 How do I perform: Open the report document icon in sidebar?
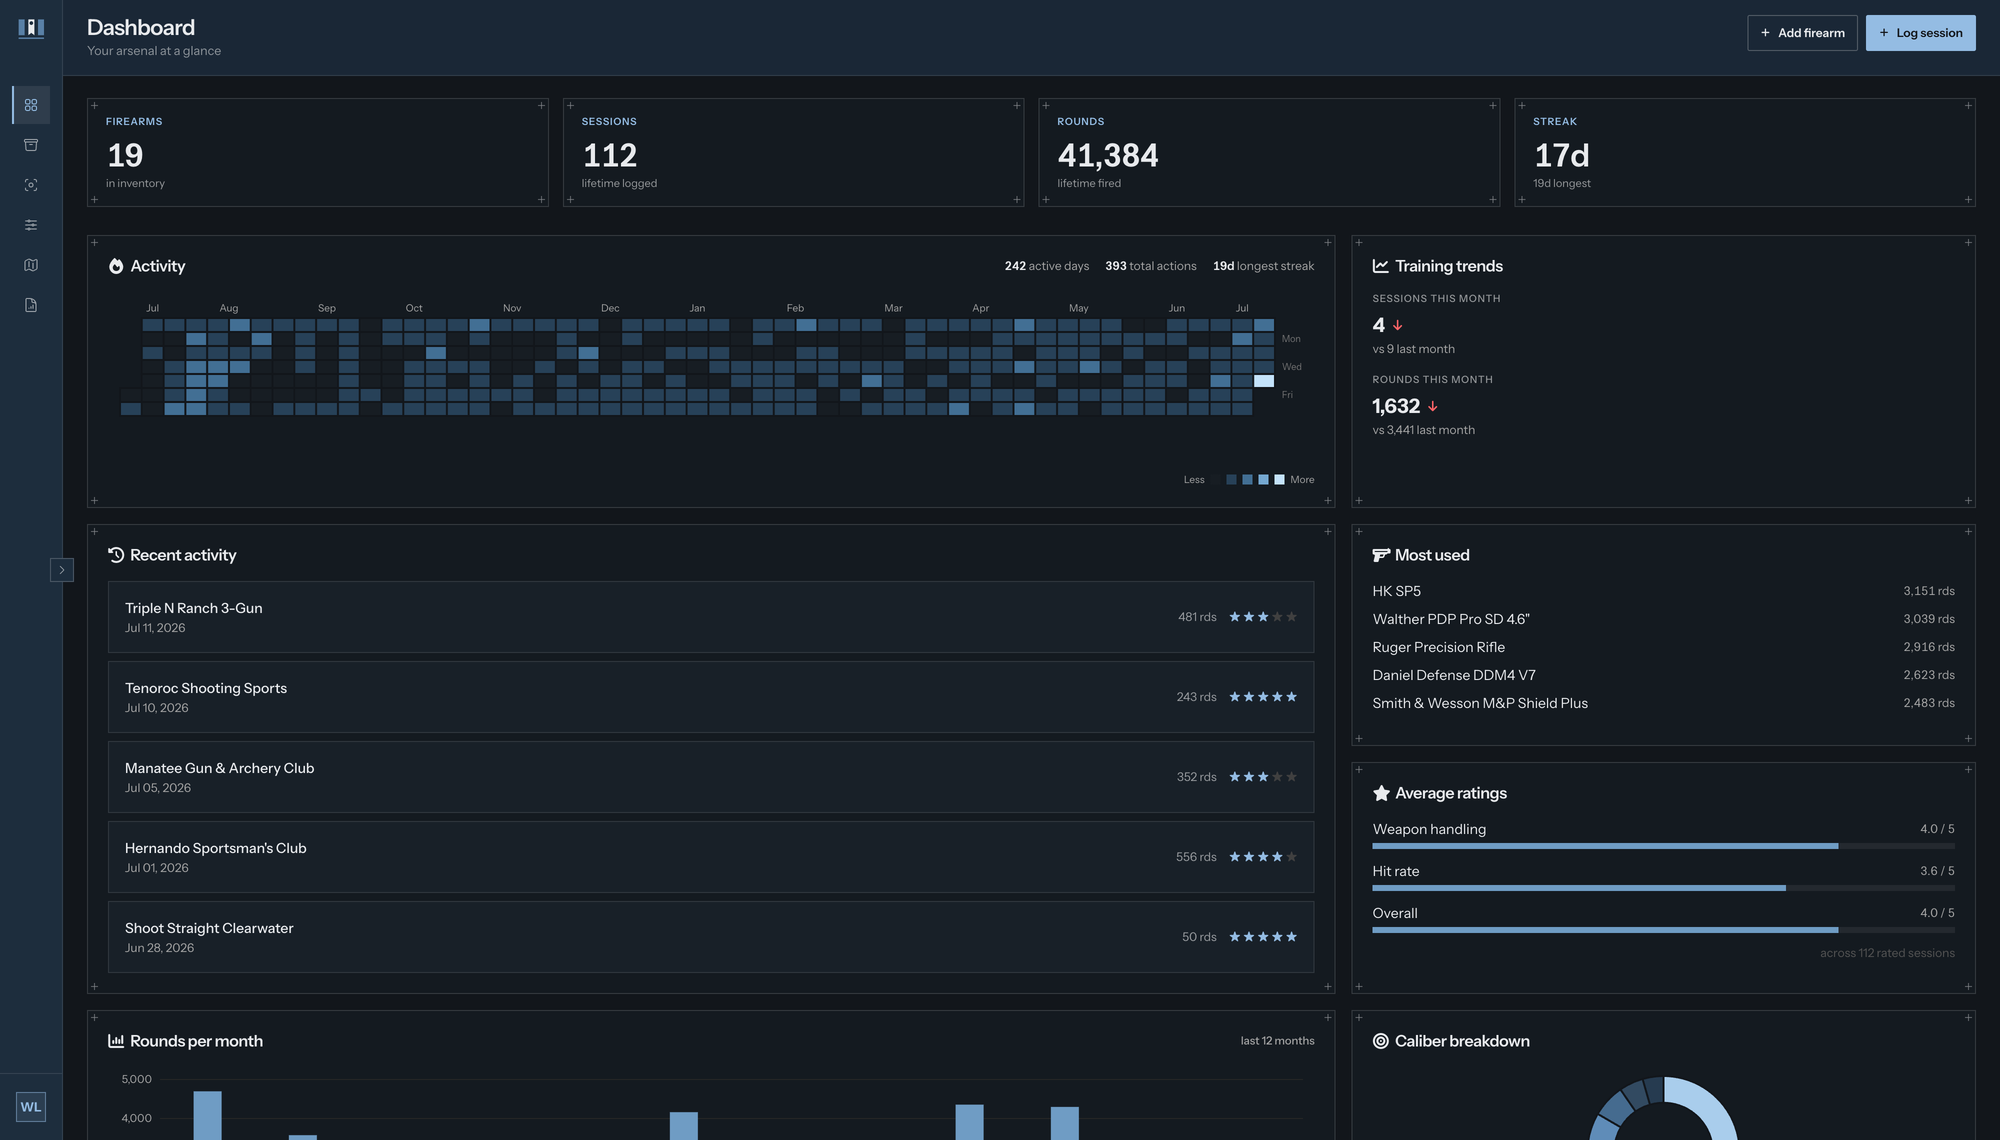[31, 305]
